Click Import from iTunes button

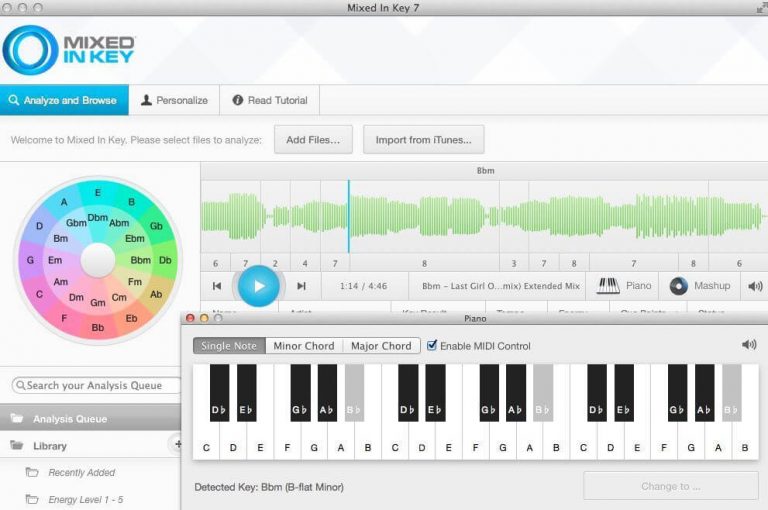click(x=424, y=140)
